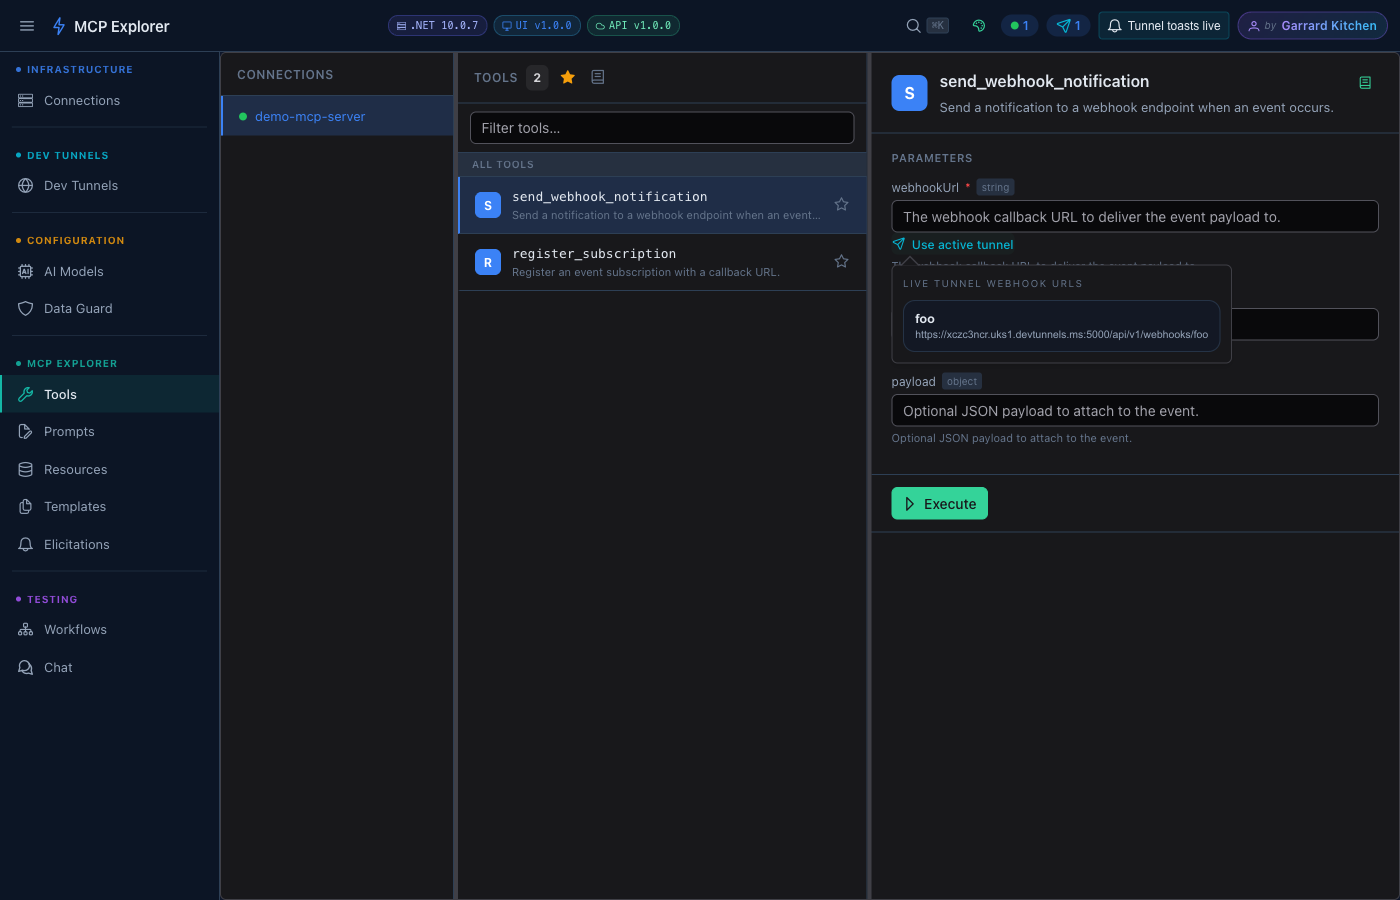Viewport: 1400px width, 900px height.
Task: Star the register_subscription tool
Action: click(841, 261)
